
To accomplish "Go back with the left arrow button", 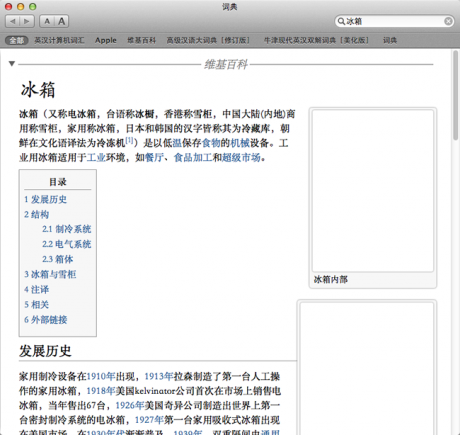I will point(13,21).
